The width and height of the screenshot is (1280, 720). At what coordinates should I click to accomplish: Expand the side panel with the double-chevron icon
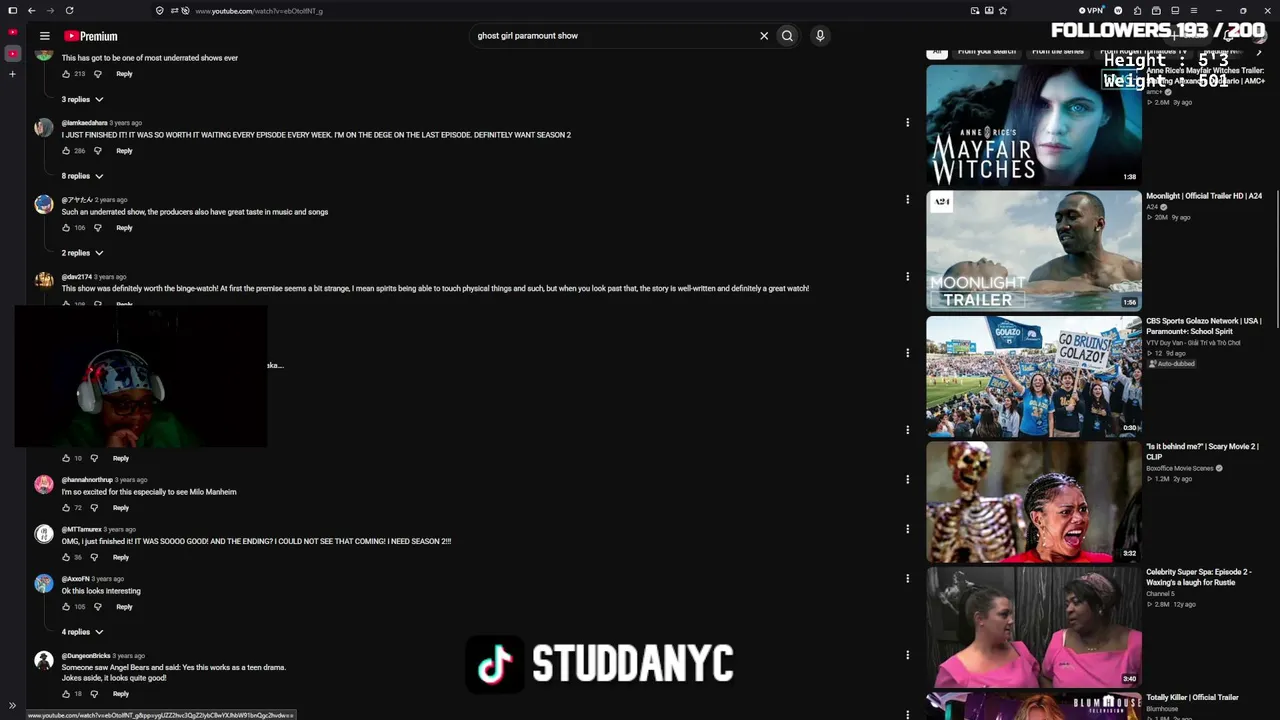pyautogui.click(x=12, y=706)
